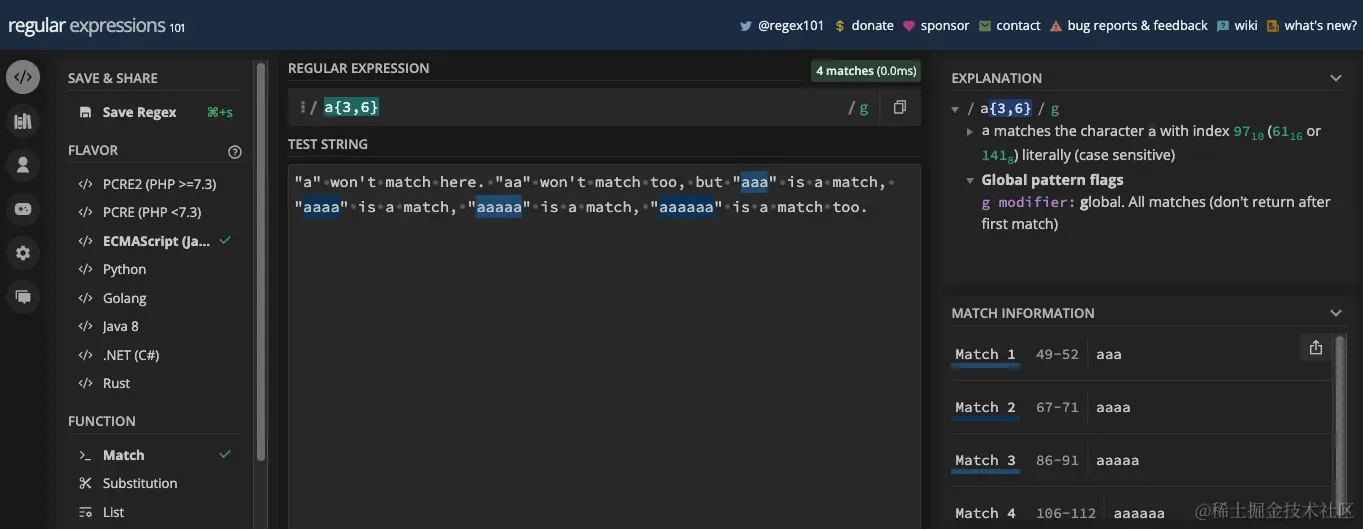Open the donate link
This screenshot has width=1363, height=529.
(872, 26)
